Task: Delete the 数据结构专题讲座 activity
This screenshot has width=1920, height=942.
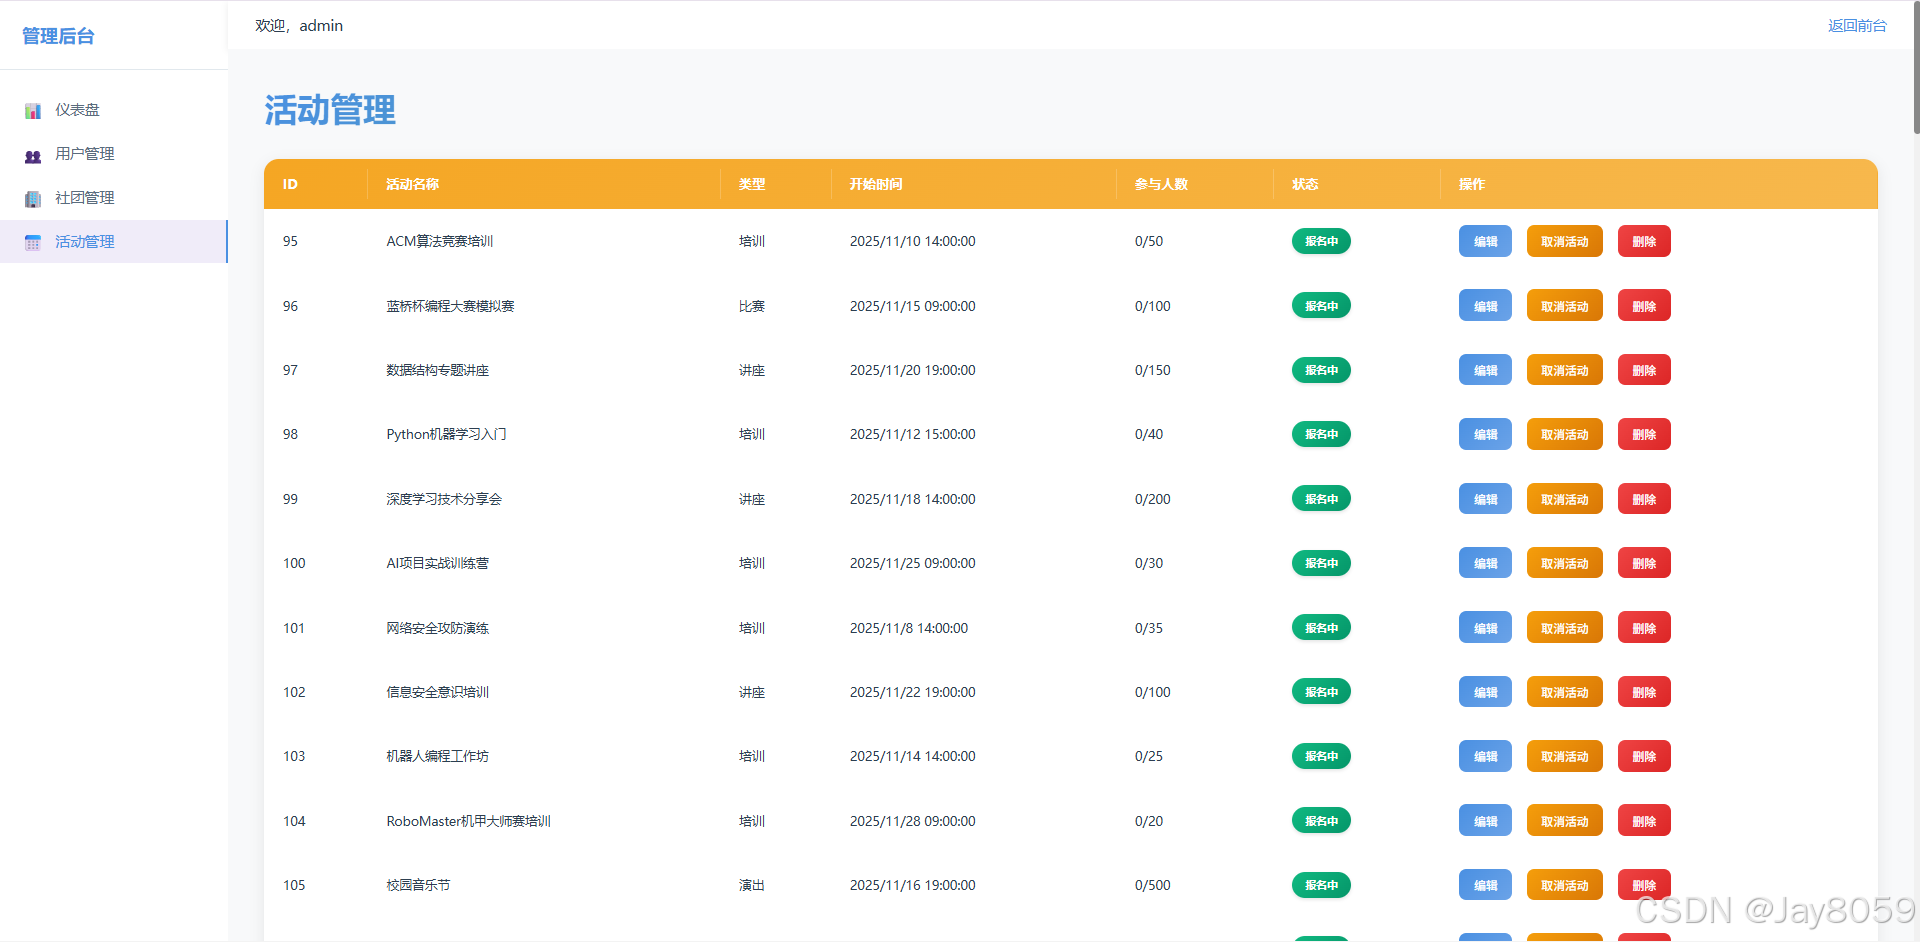Action: click(x=1644, y=370)
